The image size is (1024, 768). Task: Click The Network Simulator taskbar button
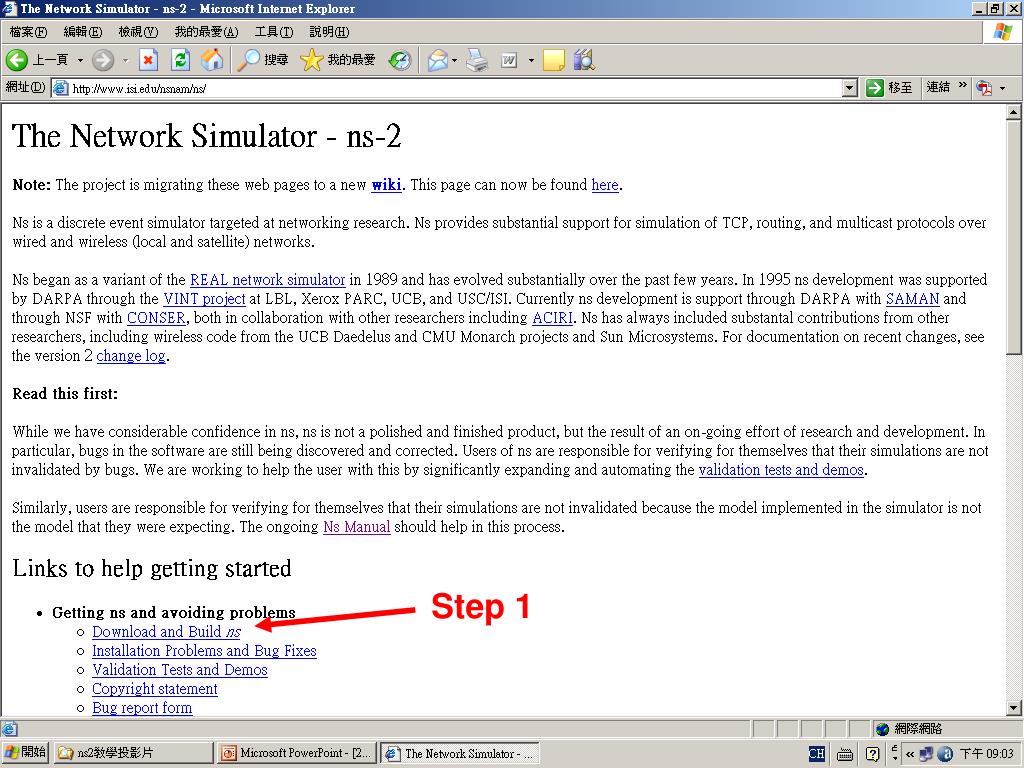coord(460,753)
